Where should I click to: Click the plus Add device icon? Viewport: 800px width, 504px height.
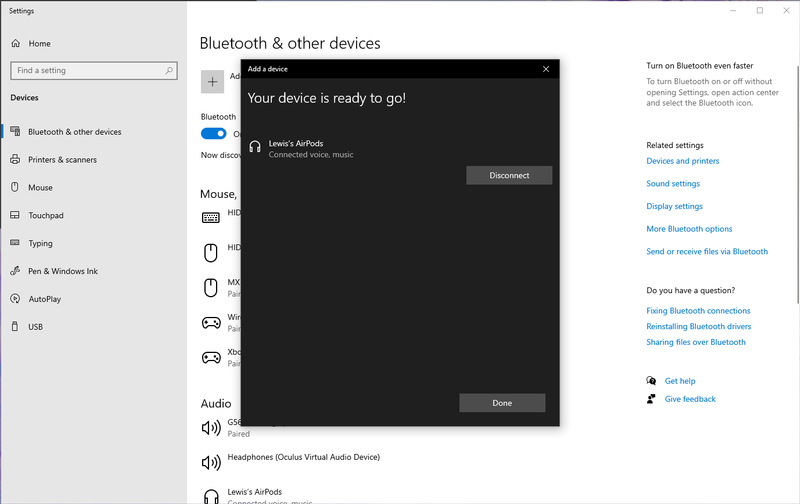coord(212,82)
